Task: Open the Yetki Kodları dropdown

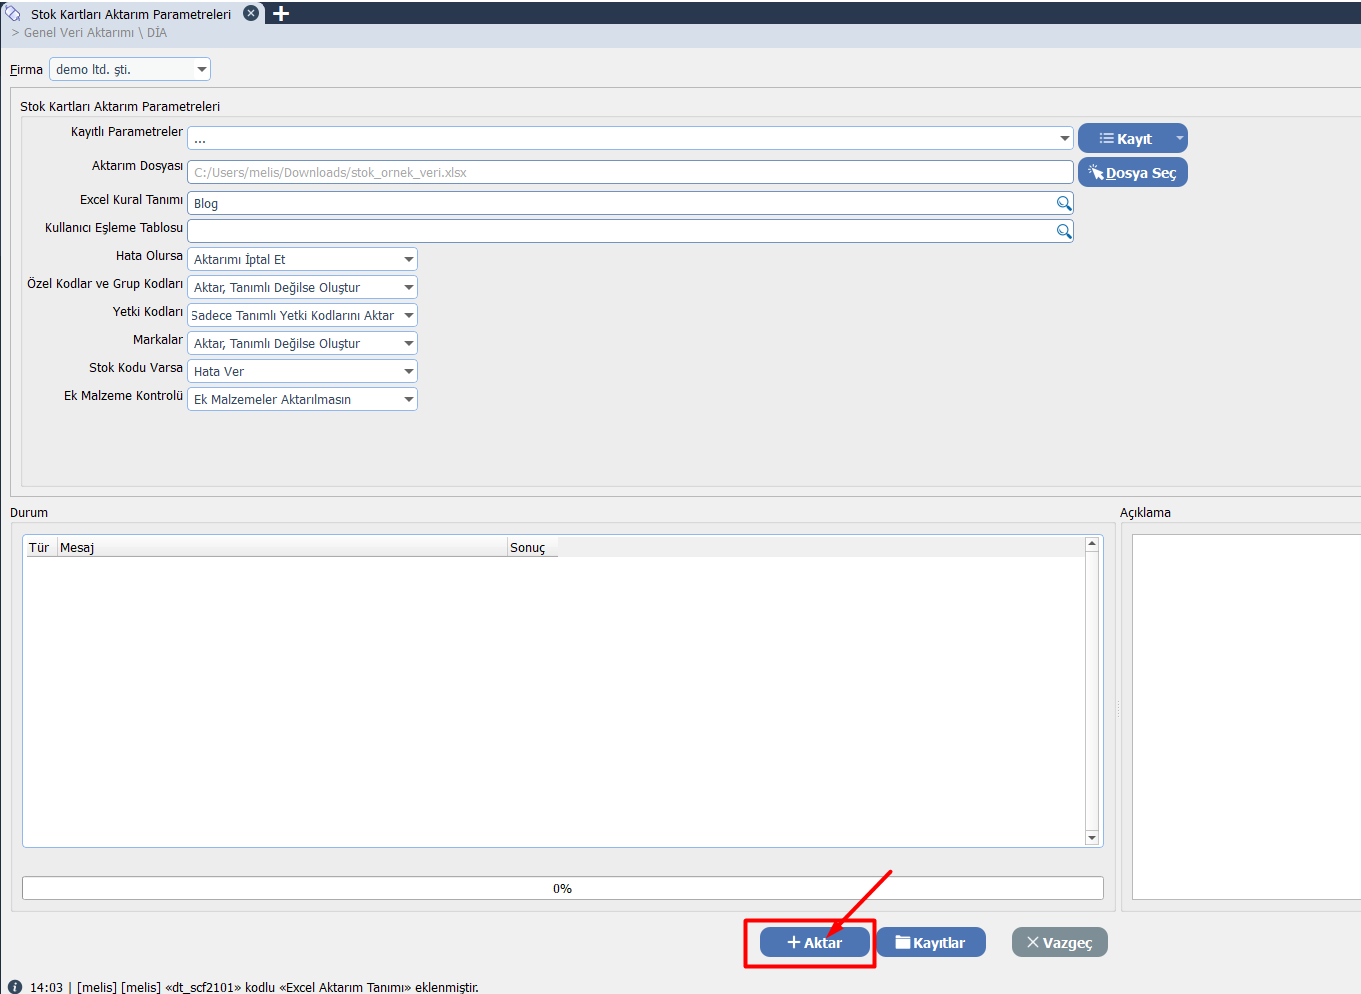Action: [408, 315]
